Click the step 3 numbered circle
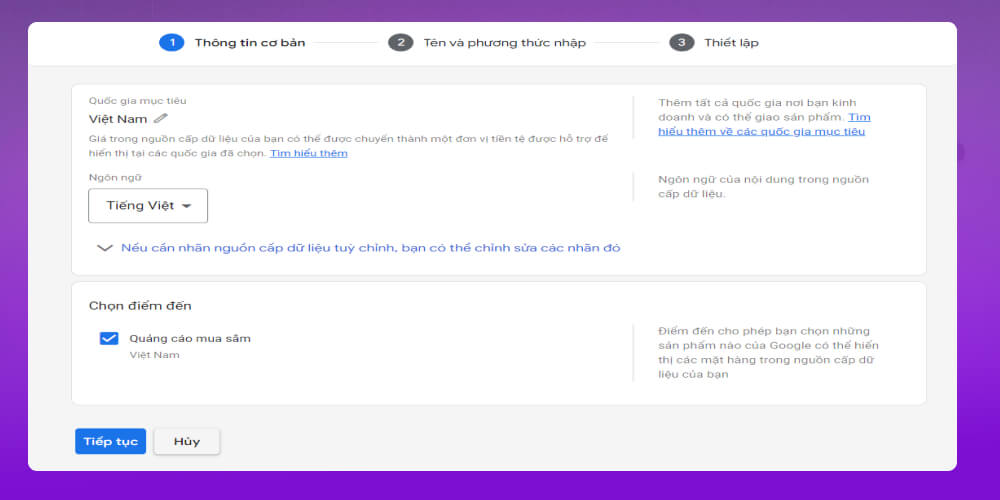Screen dimensions: 1000x500 pos(681,42)
